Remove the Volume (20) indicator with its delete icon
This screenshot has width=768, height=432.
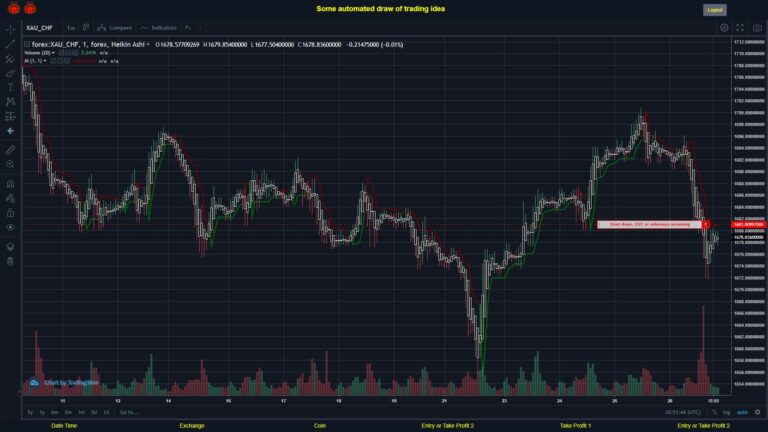point(74,53)
